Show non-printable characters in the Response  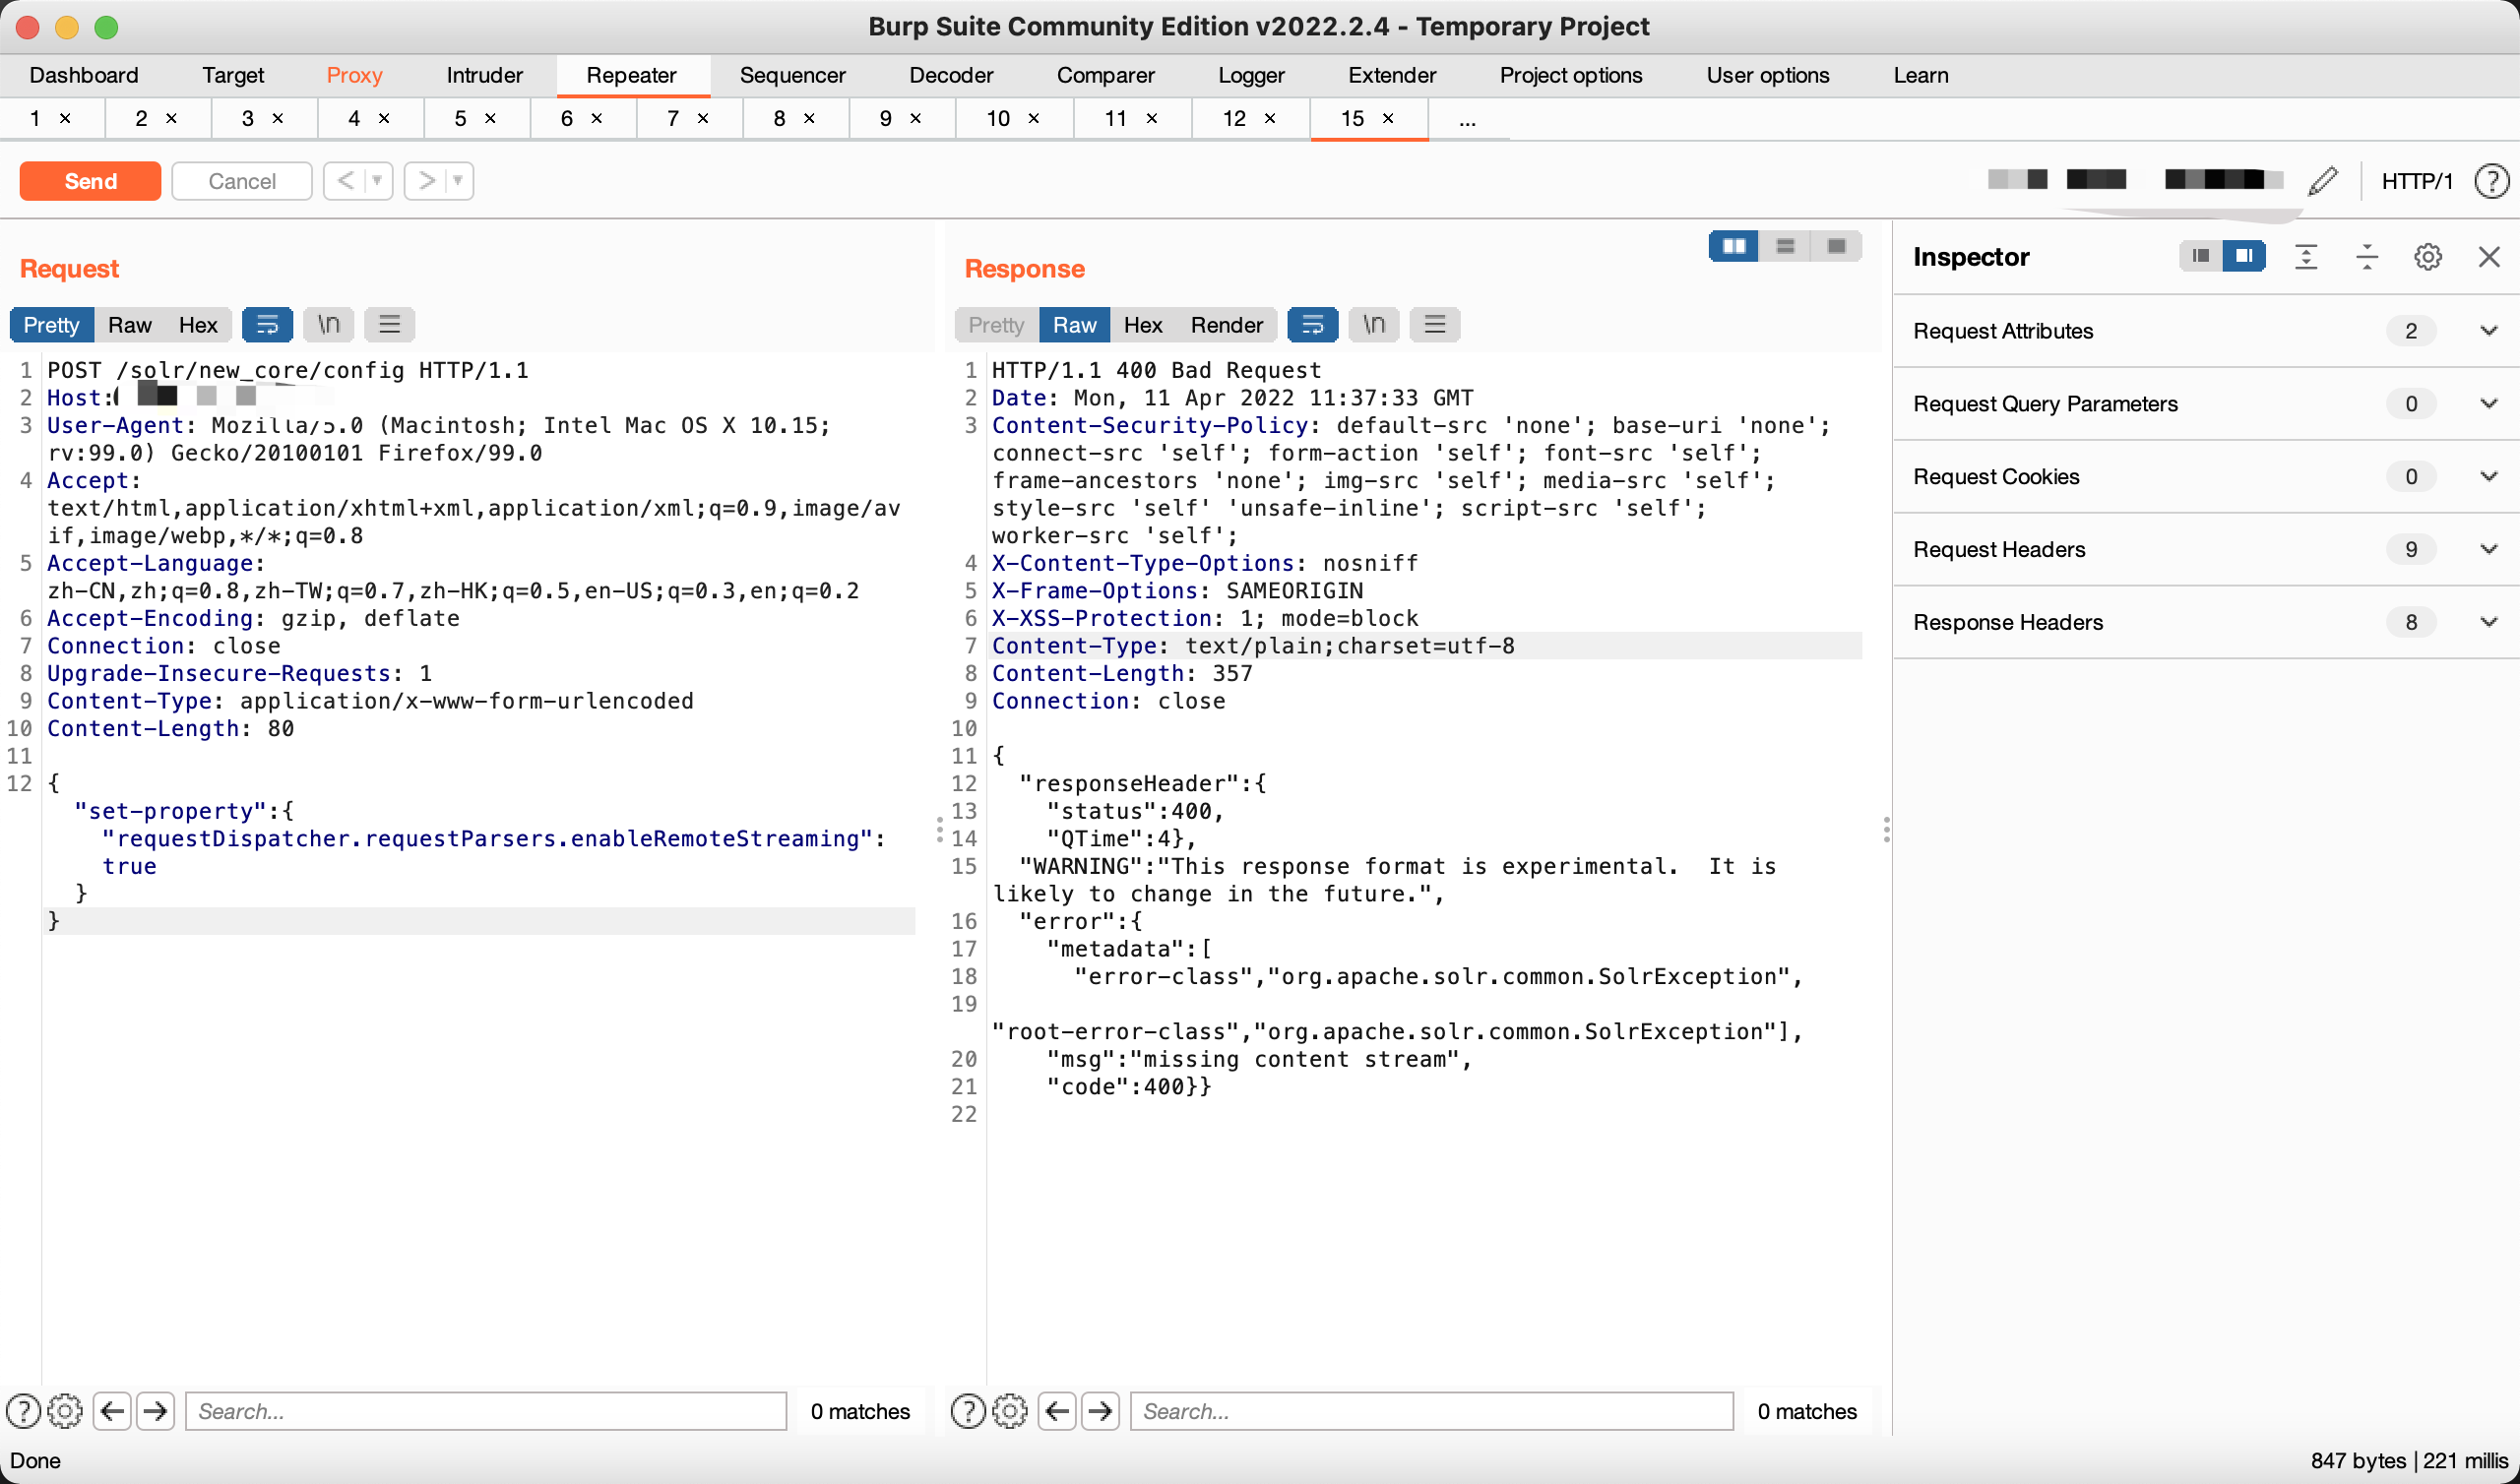(1373, 324)
